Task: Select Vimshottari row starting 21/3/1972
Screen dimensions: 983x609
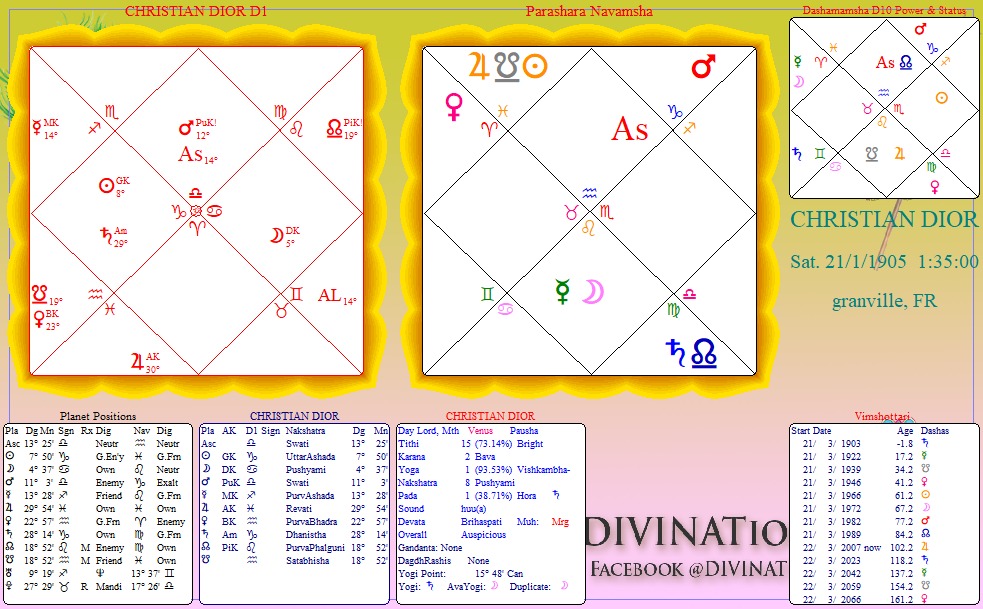Action: pos(866,508)
